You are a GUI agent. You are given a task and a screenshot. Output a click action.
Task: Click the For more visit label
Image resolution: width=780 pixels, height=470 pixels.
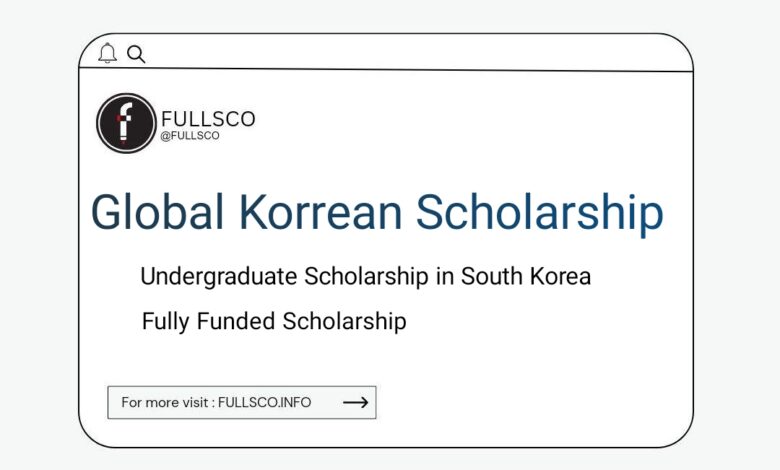[x=165, y=402]
